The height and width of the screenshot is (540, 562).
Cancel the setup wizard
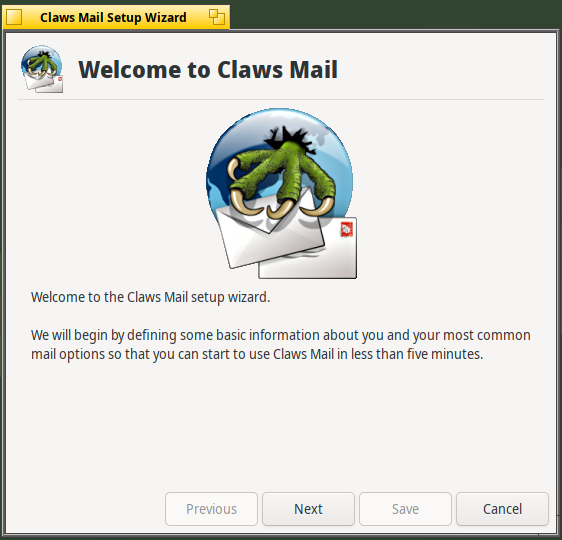[x=502, y=509]
